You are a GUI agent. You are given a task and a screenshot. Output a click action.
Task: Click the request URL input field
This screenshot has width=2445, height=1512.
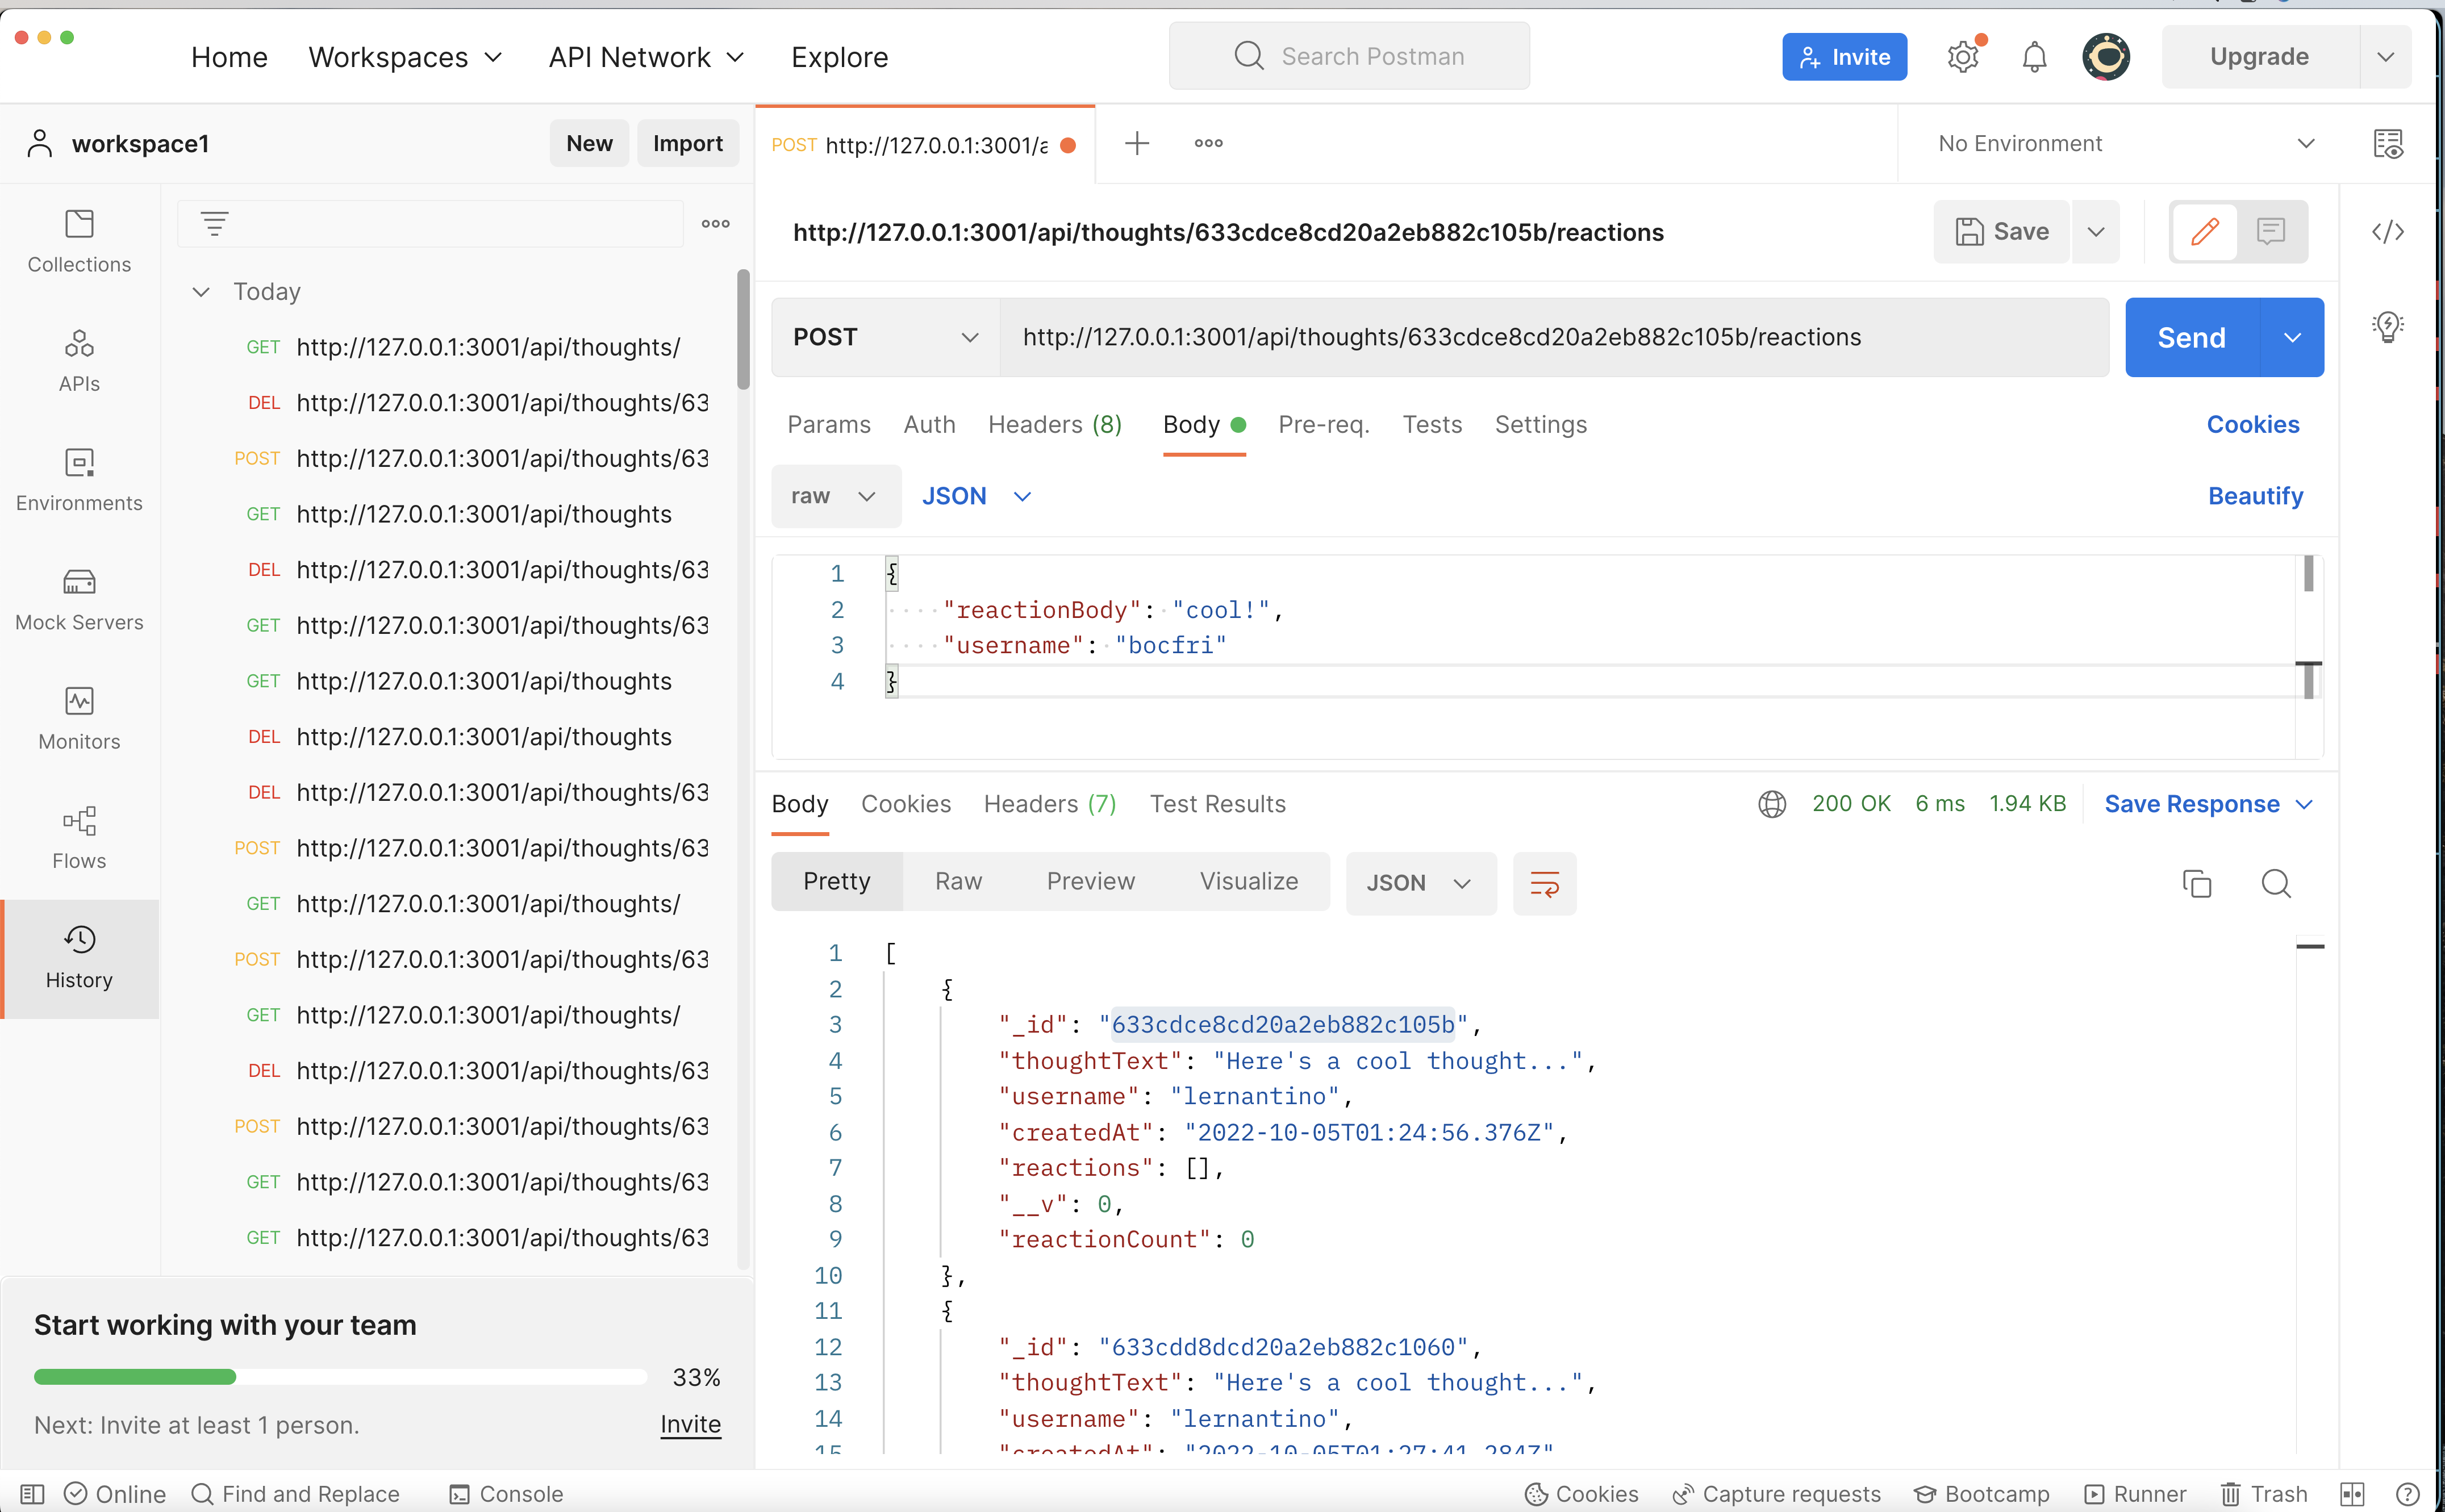pyautogui.click(x=1554, y=337)
